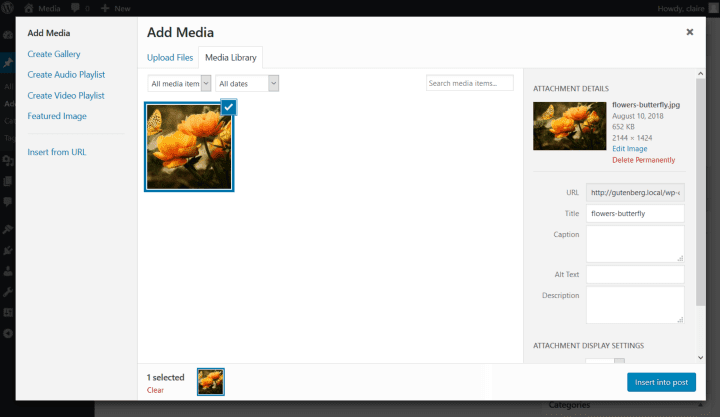Viewport: 720px width, 417px height.
Task: Click the Howdy, claire account menu
Action: (x=686, y=8)
